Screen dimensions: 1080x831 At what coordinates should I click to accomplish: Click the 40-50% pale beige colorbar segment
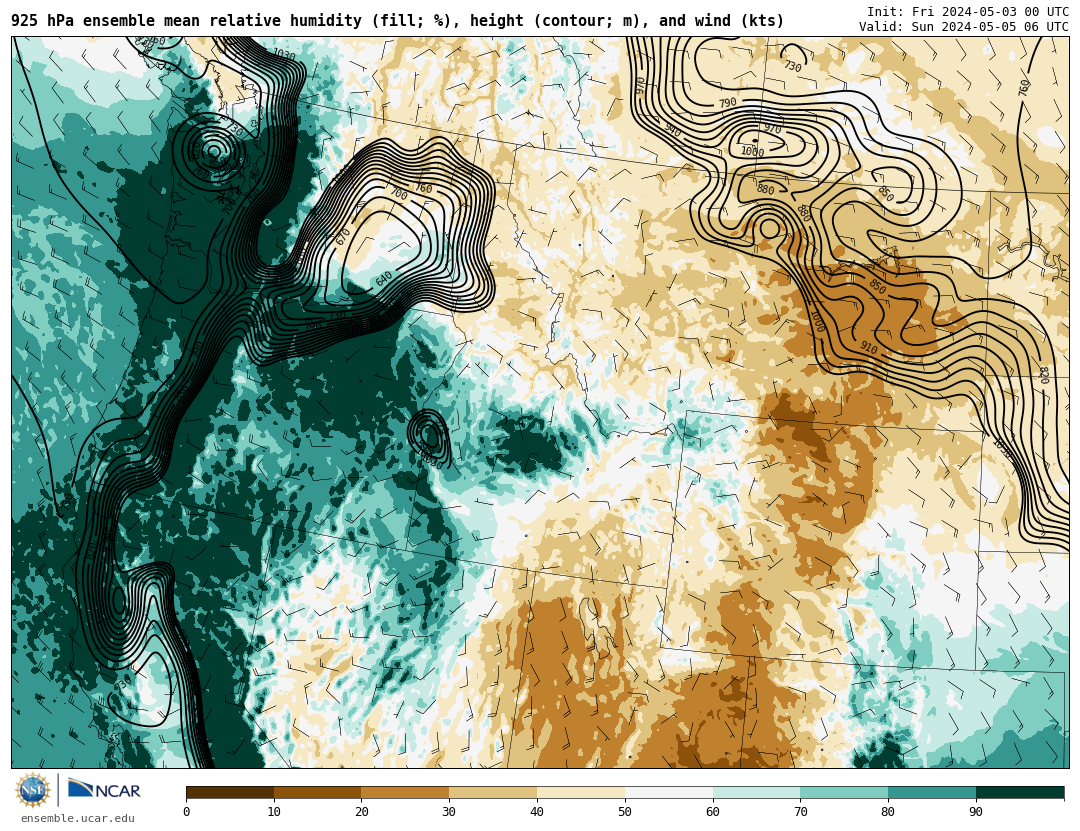pos(581,792)
